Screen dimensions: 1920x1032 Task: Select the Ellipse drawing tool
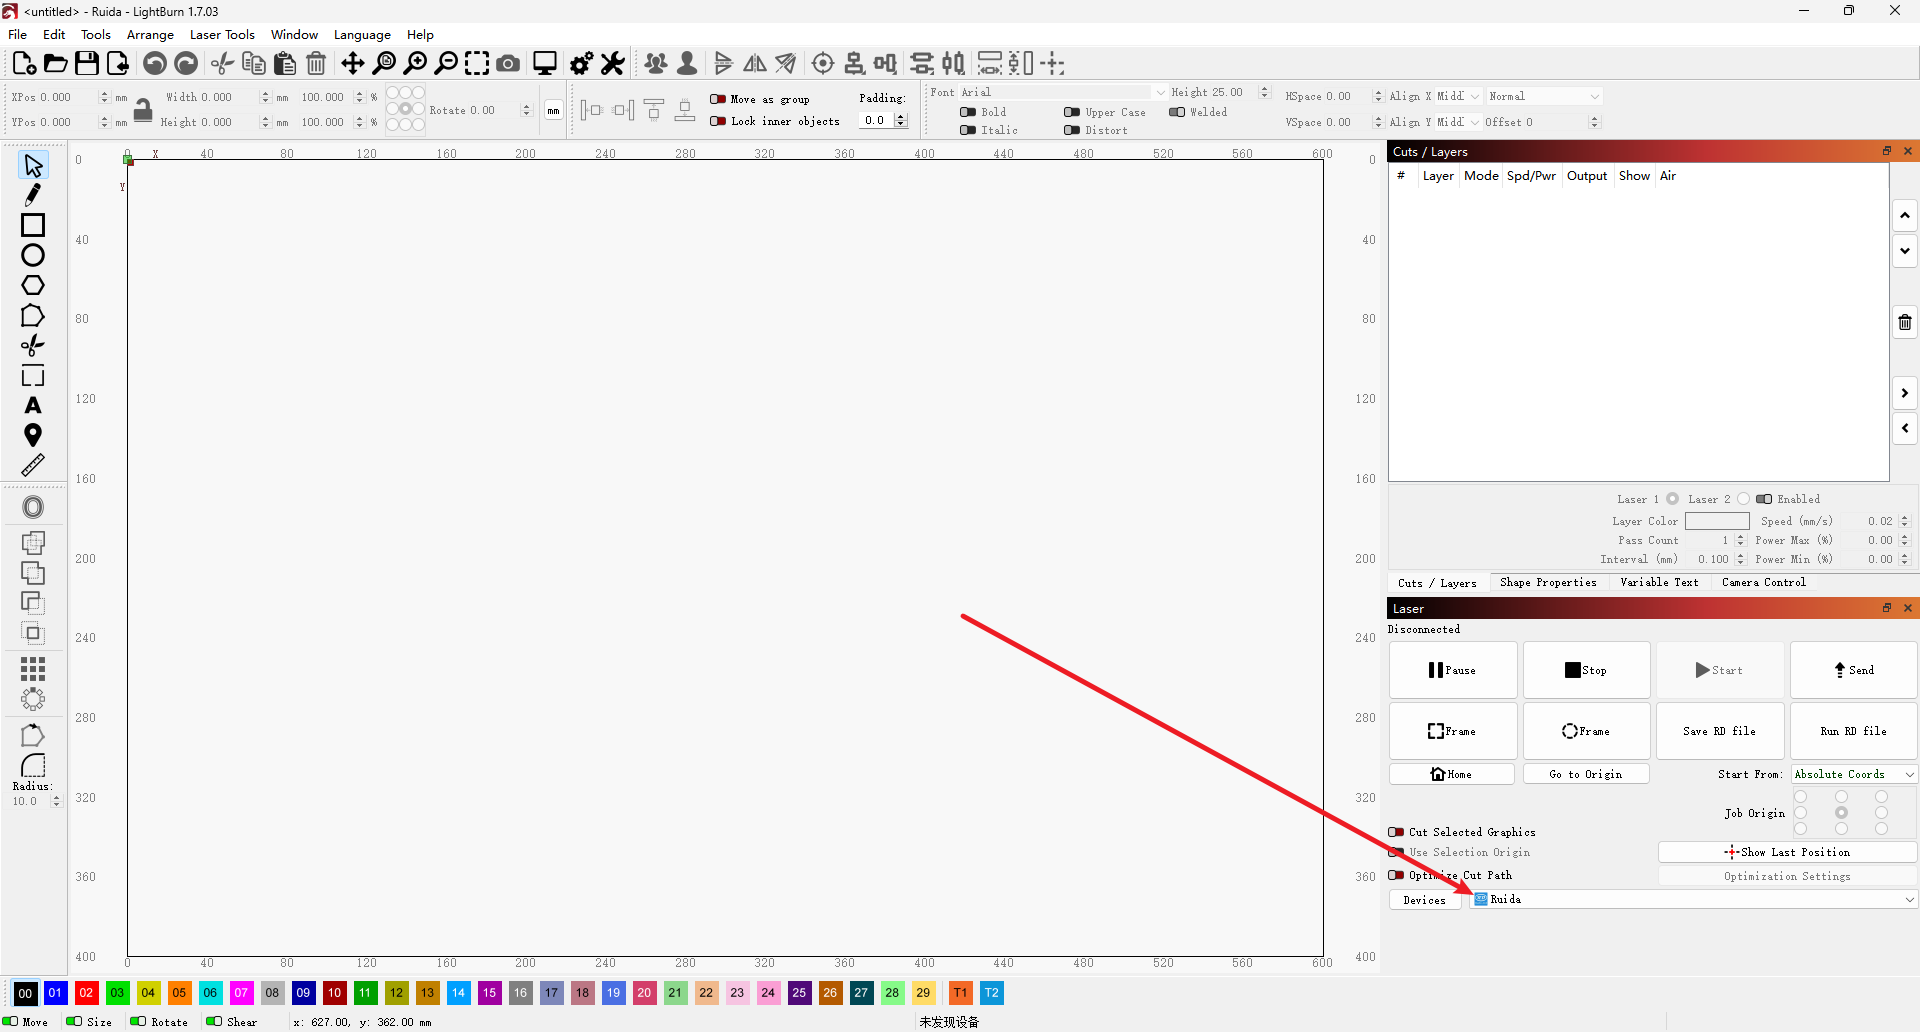33,255
